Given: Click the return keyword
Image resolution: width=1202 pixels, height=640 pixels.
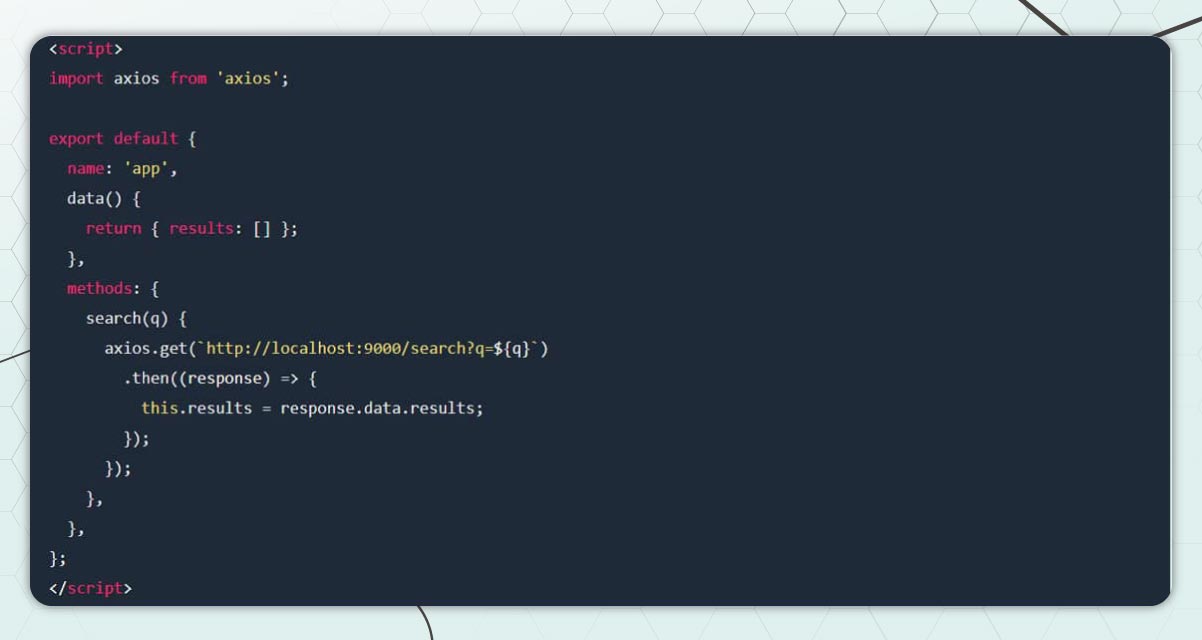Looking at the screenshot, I should (113, 229).
